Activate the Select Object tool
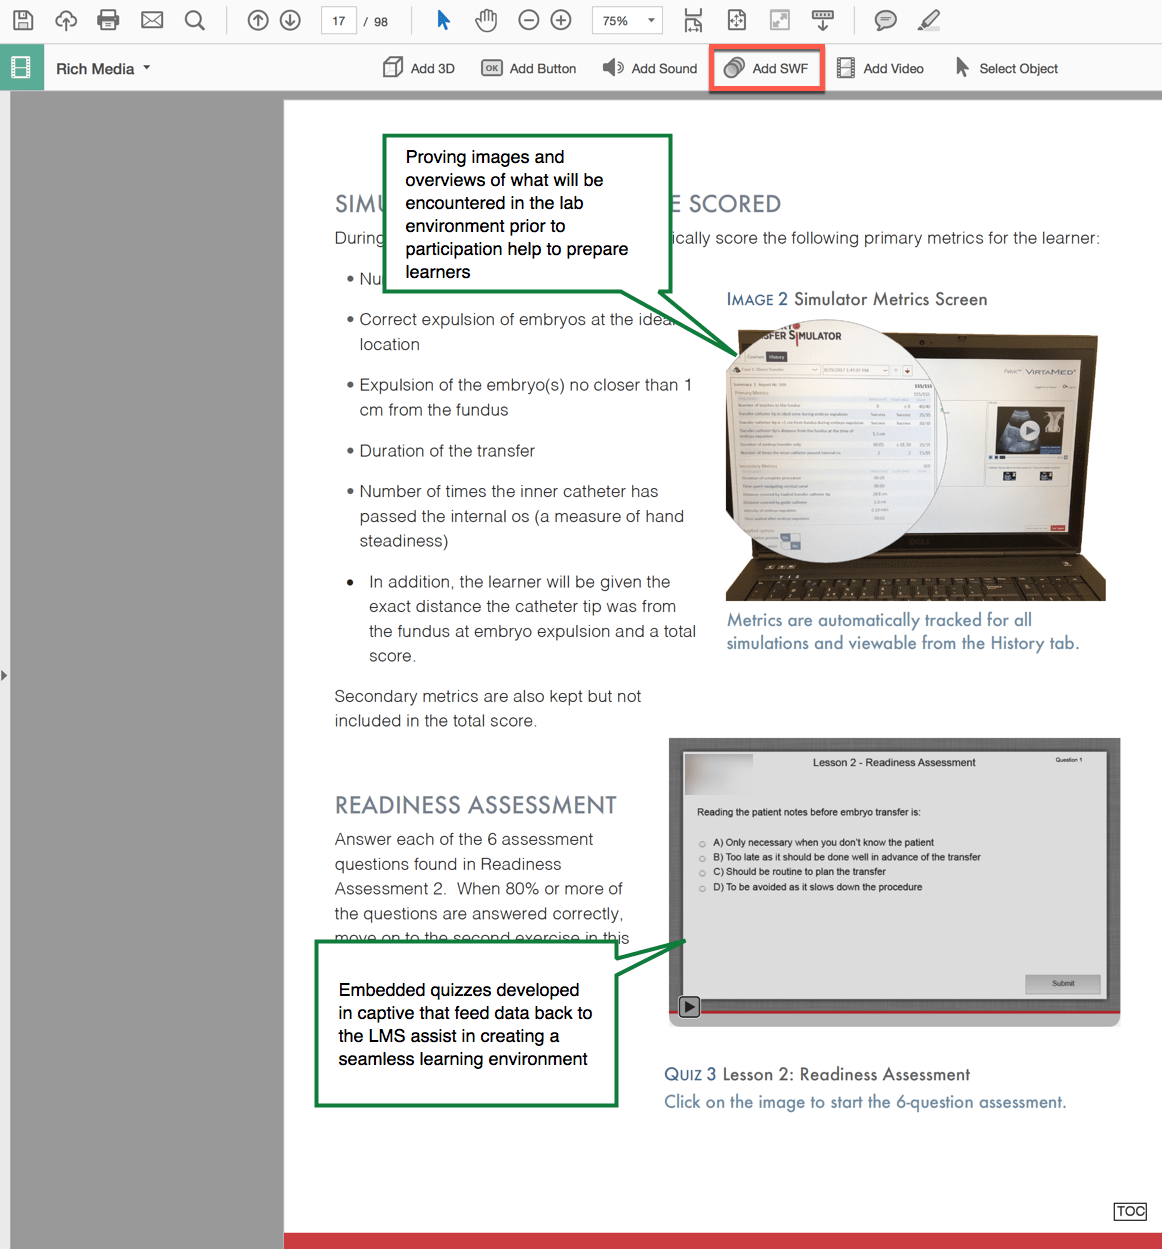 click(x=1006, y=67)
